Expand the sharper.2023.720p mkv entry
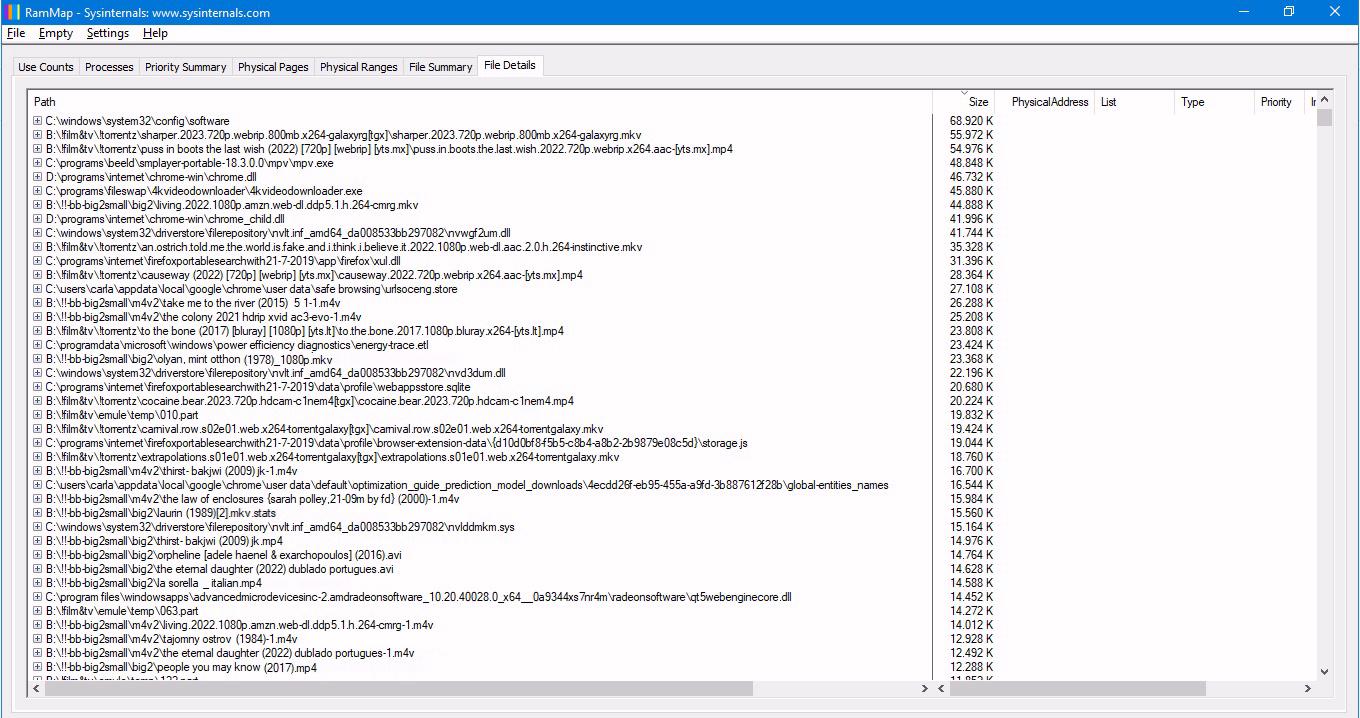Screen dimensions: 1360x718 38,135
